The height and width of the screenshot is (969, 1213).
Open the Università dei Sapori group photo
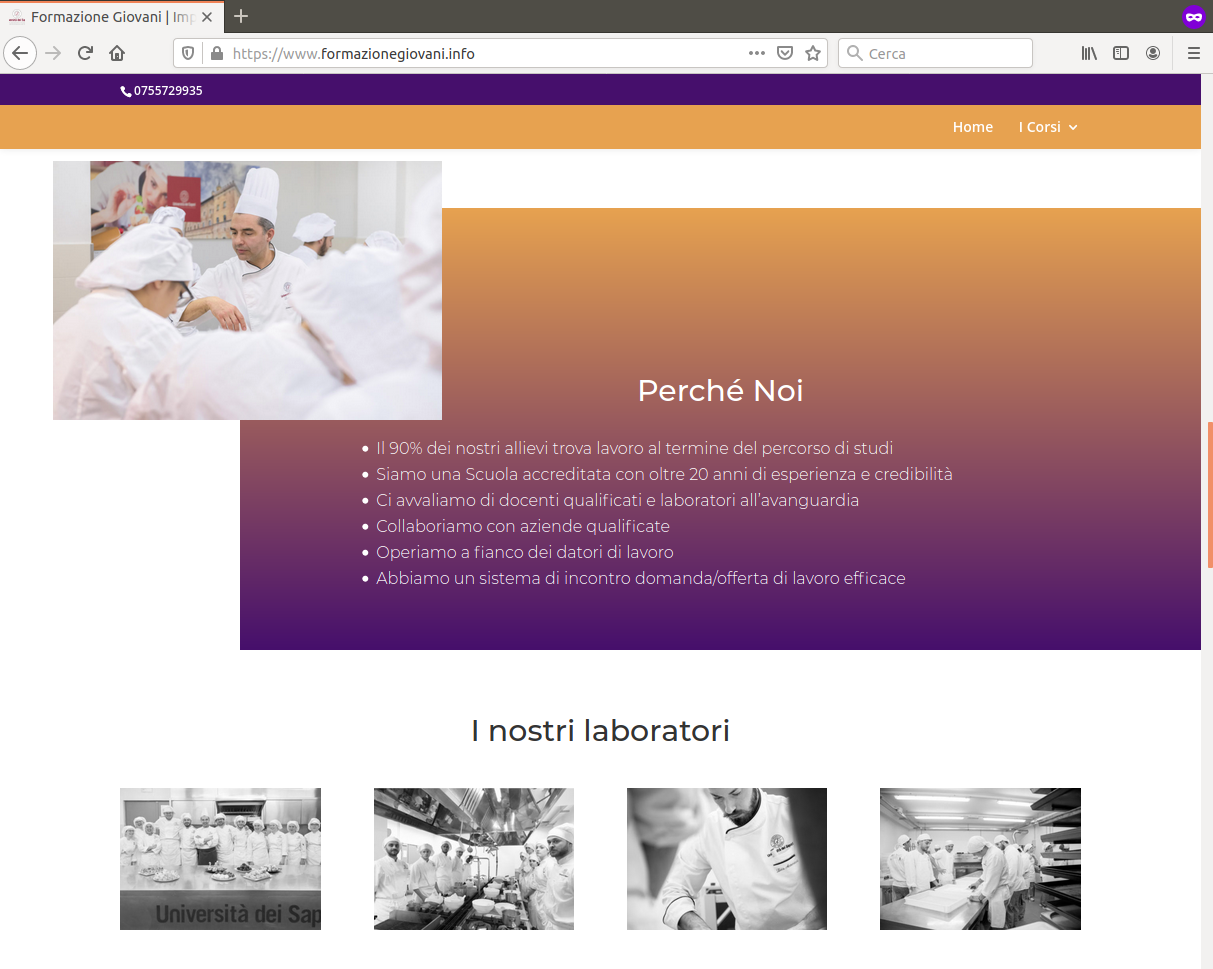(x=220, y=859)
